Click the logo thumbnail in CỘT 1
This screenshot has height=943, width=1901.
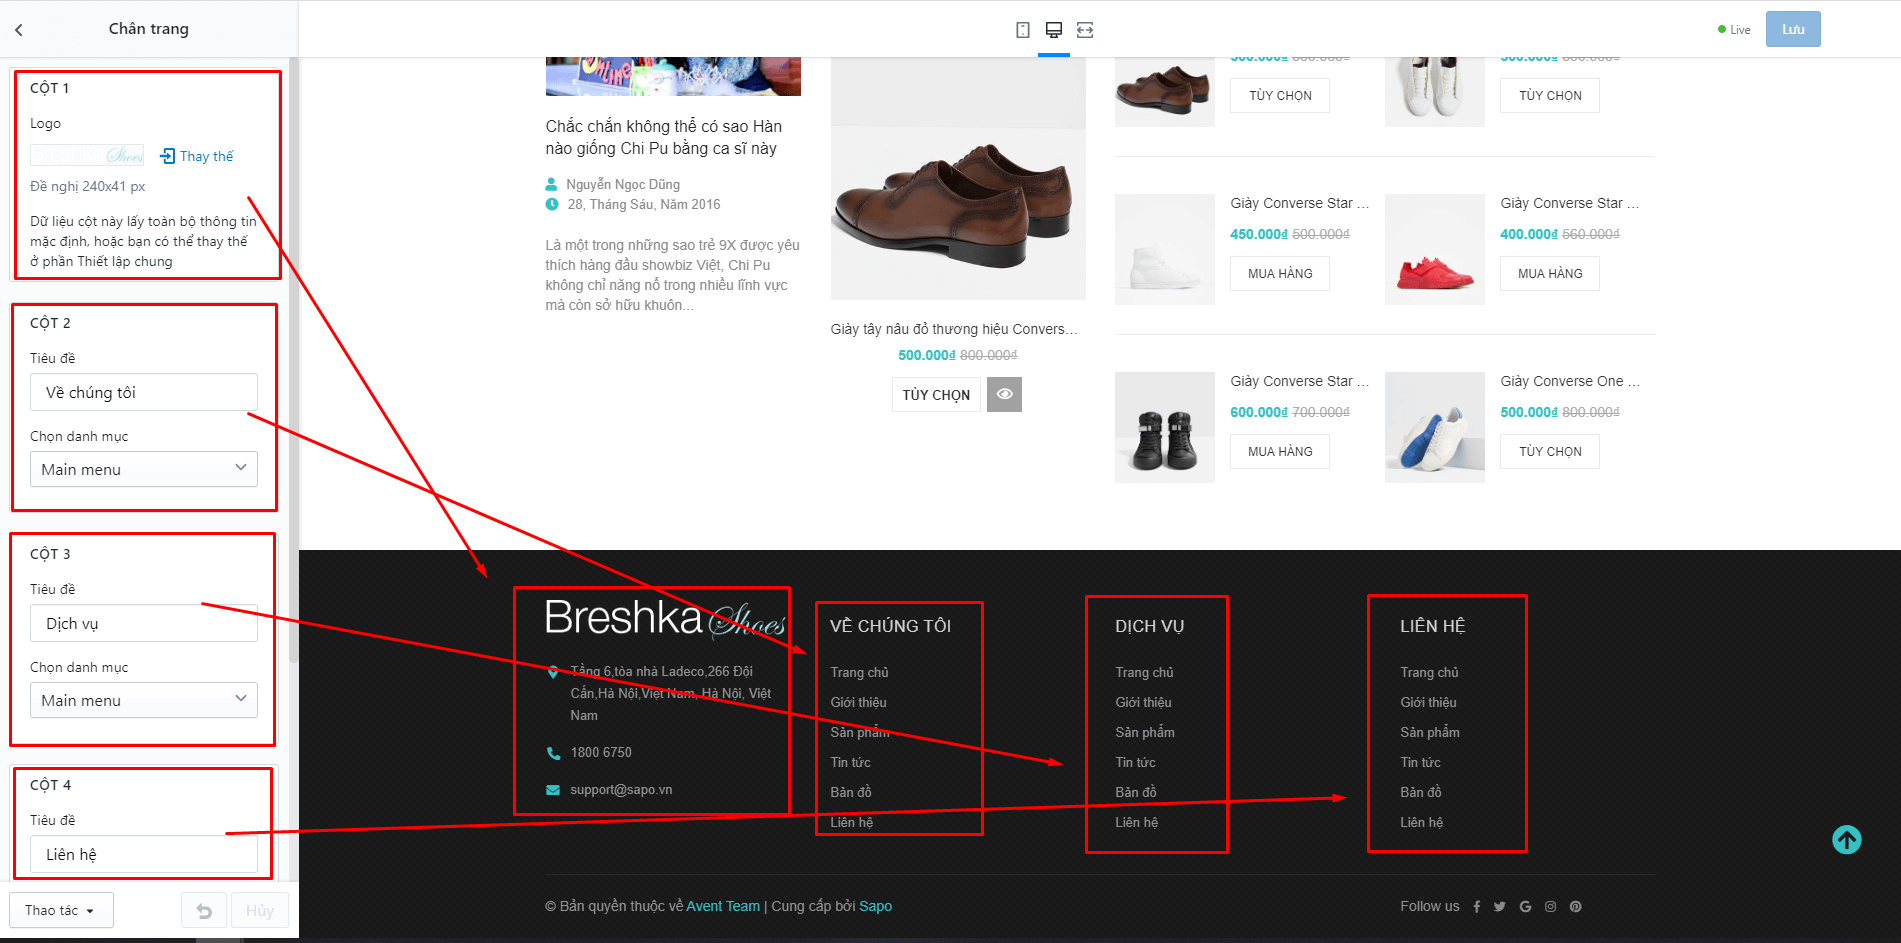pos(87,155)
